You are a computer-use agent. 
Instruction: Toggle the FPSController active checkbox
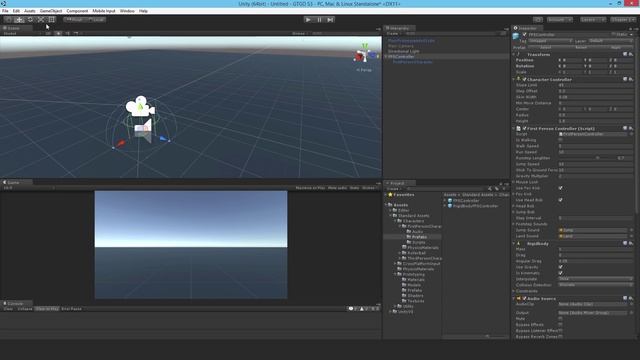pyautogui.click(x=524, y=35)
